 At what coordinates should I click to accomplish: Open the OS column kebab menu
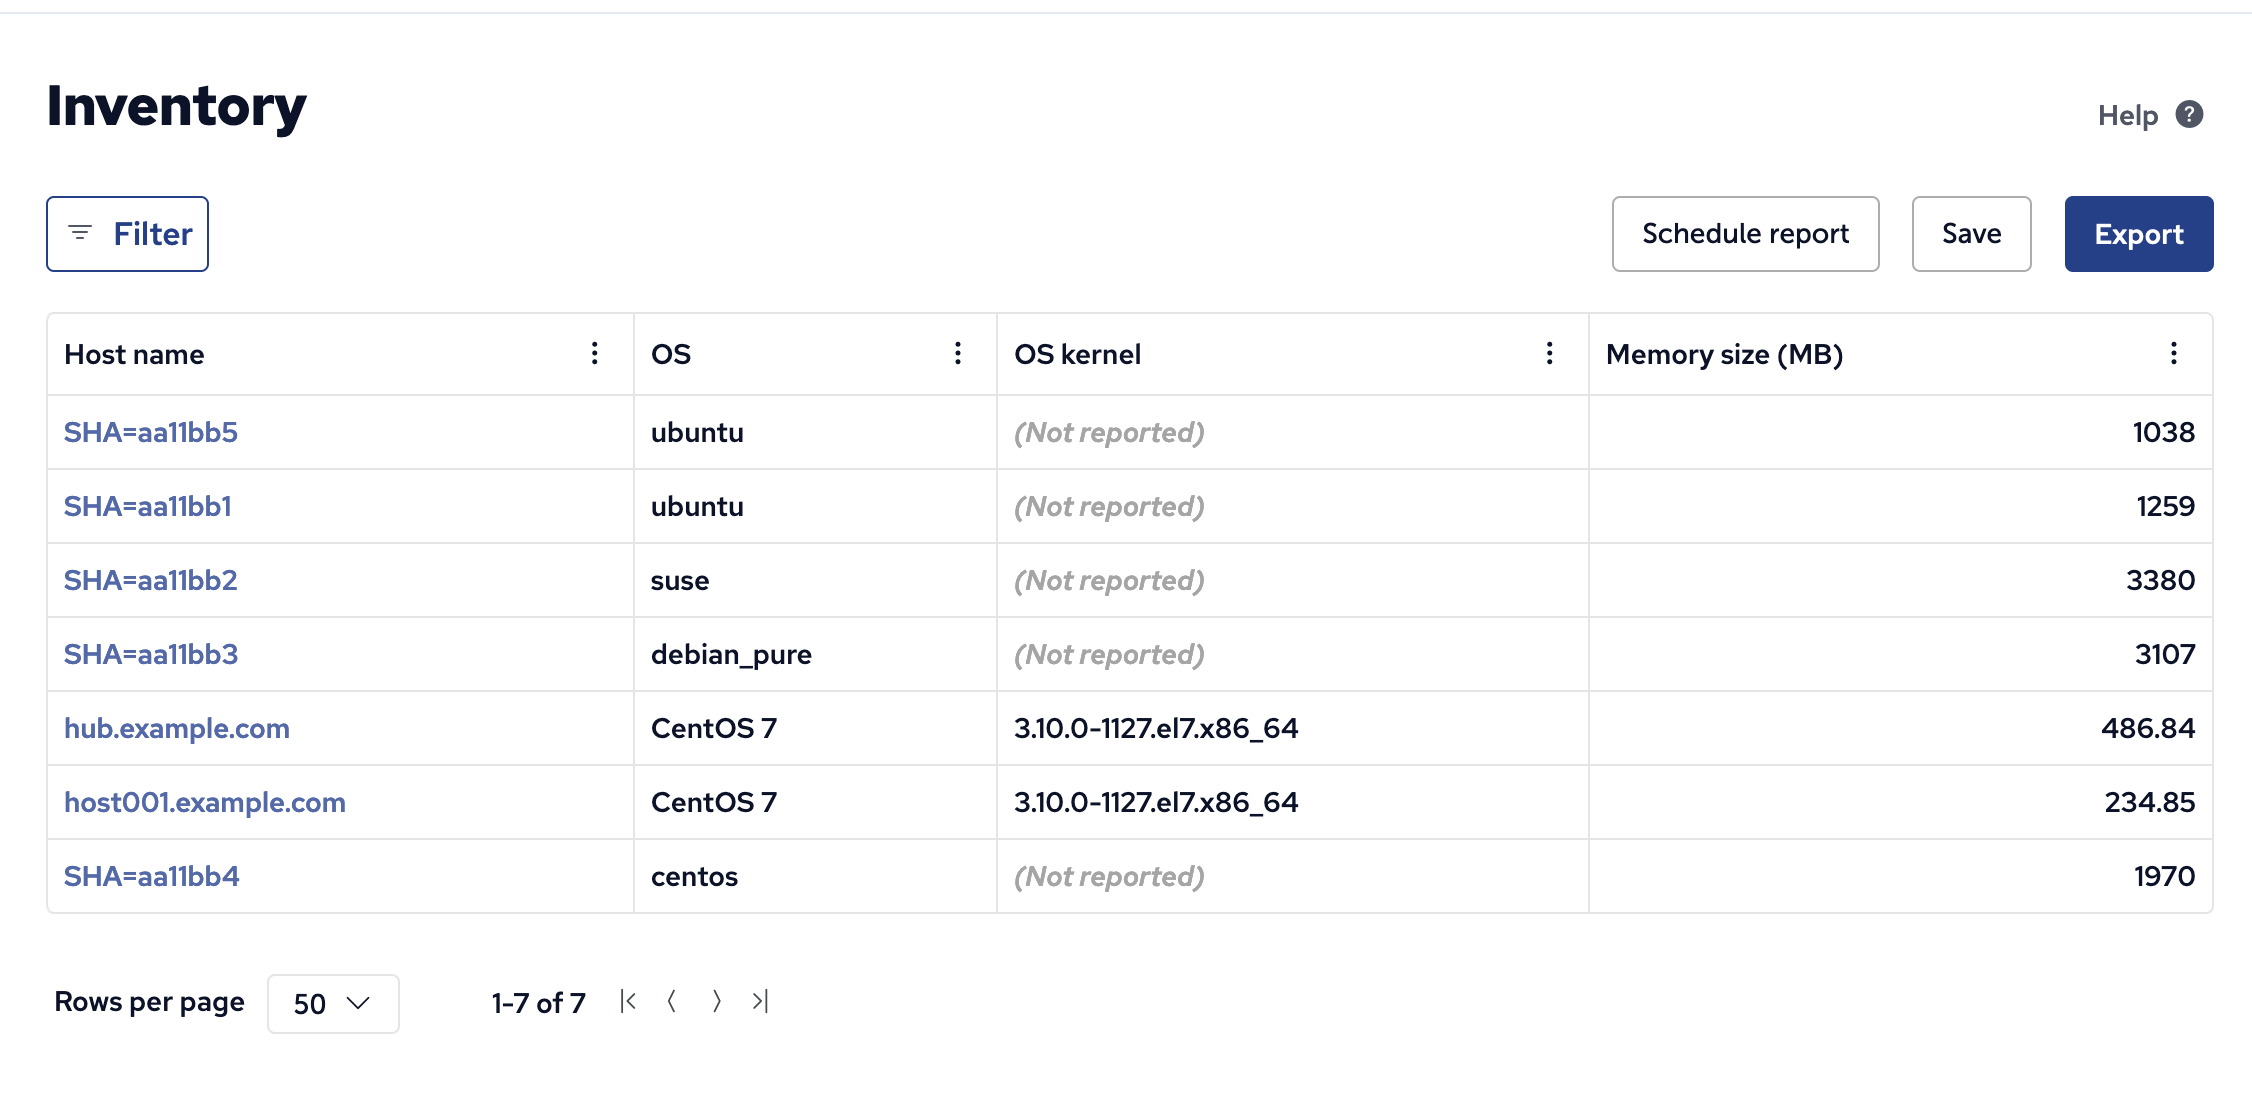(957, 353)
